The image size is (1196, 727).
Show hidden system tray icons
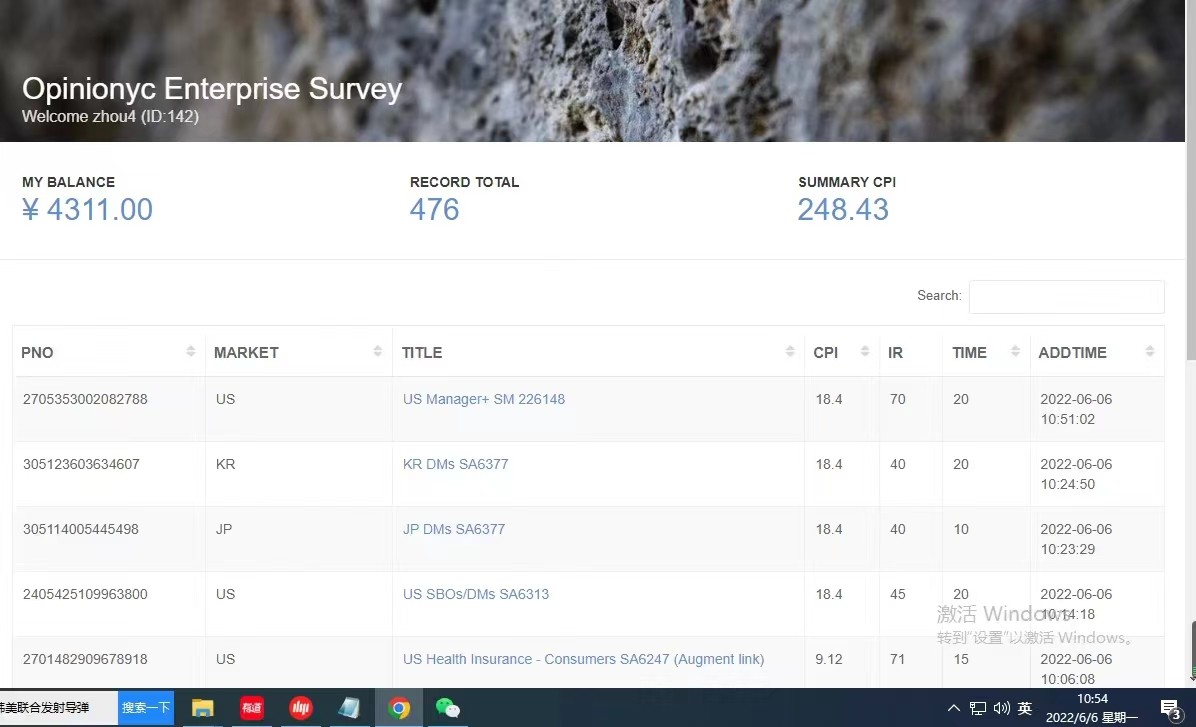953,708
